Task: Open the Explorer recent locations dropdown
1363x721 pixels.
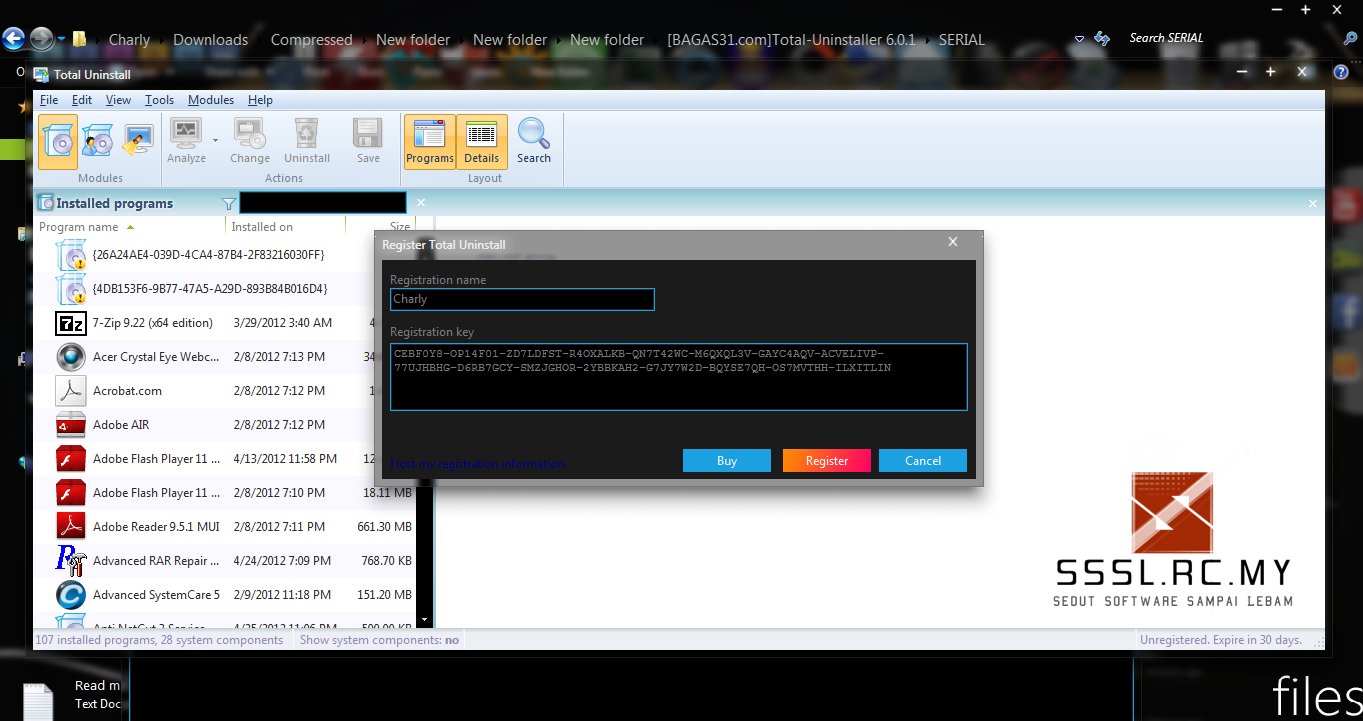Action: point(61,40)
